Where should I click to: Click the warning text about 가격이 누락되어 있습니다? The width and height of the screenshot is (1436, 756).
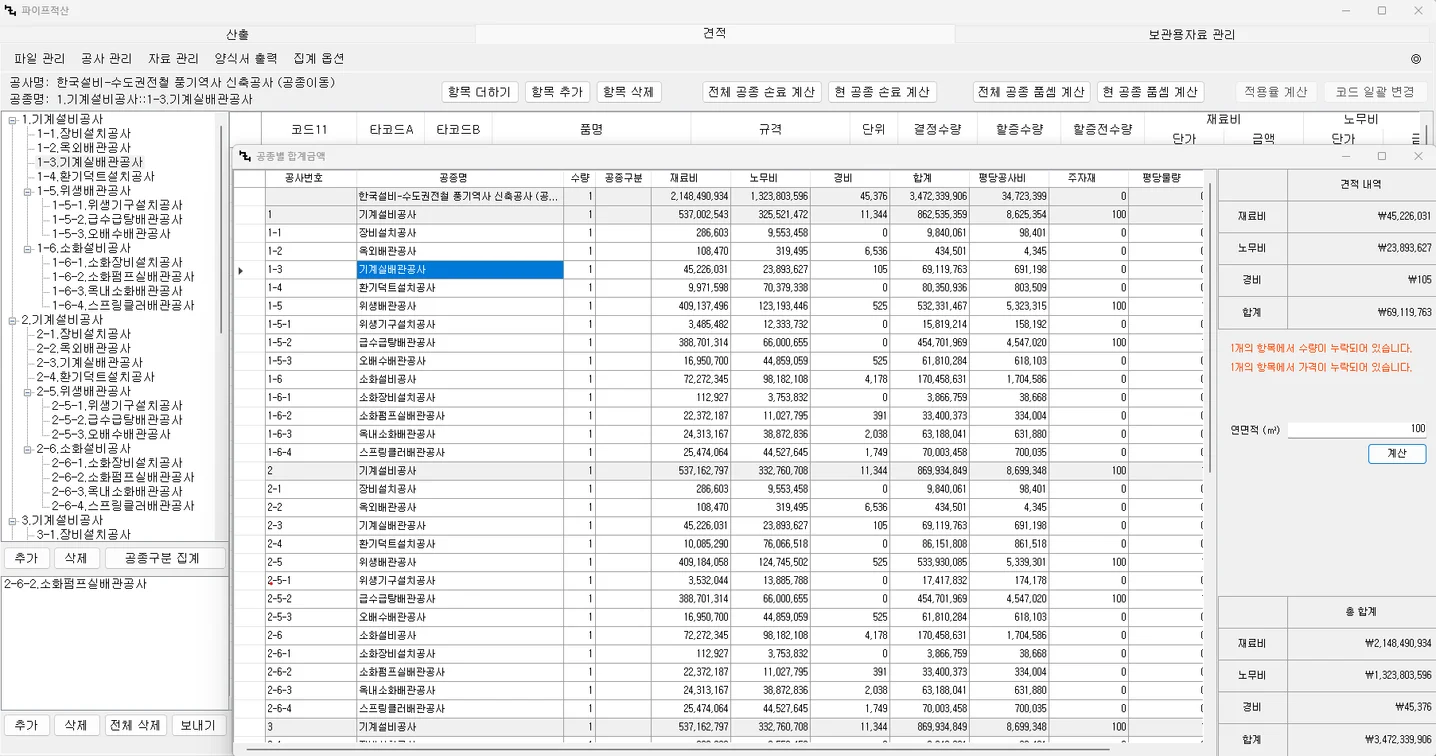point(1321,368)
